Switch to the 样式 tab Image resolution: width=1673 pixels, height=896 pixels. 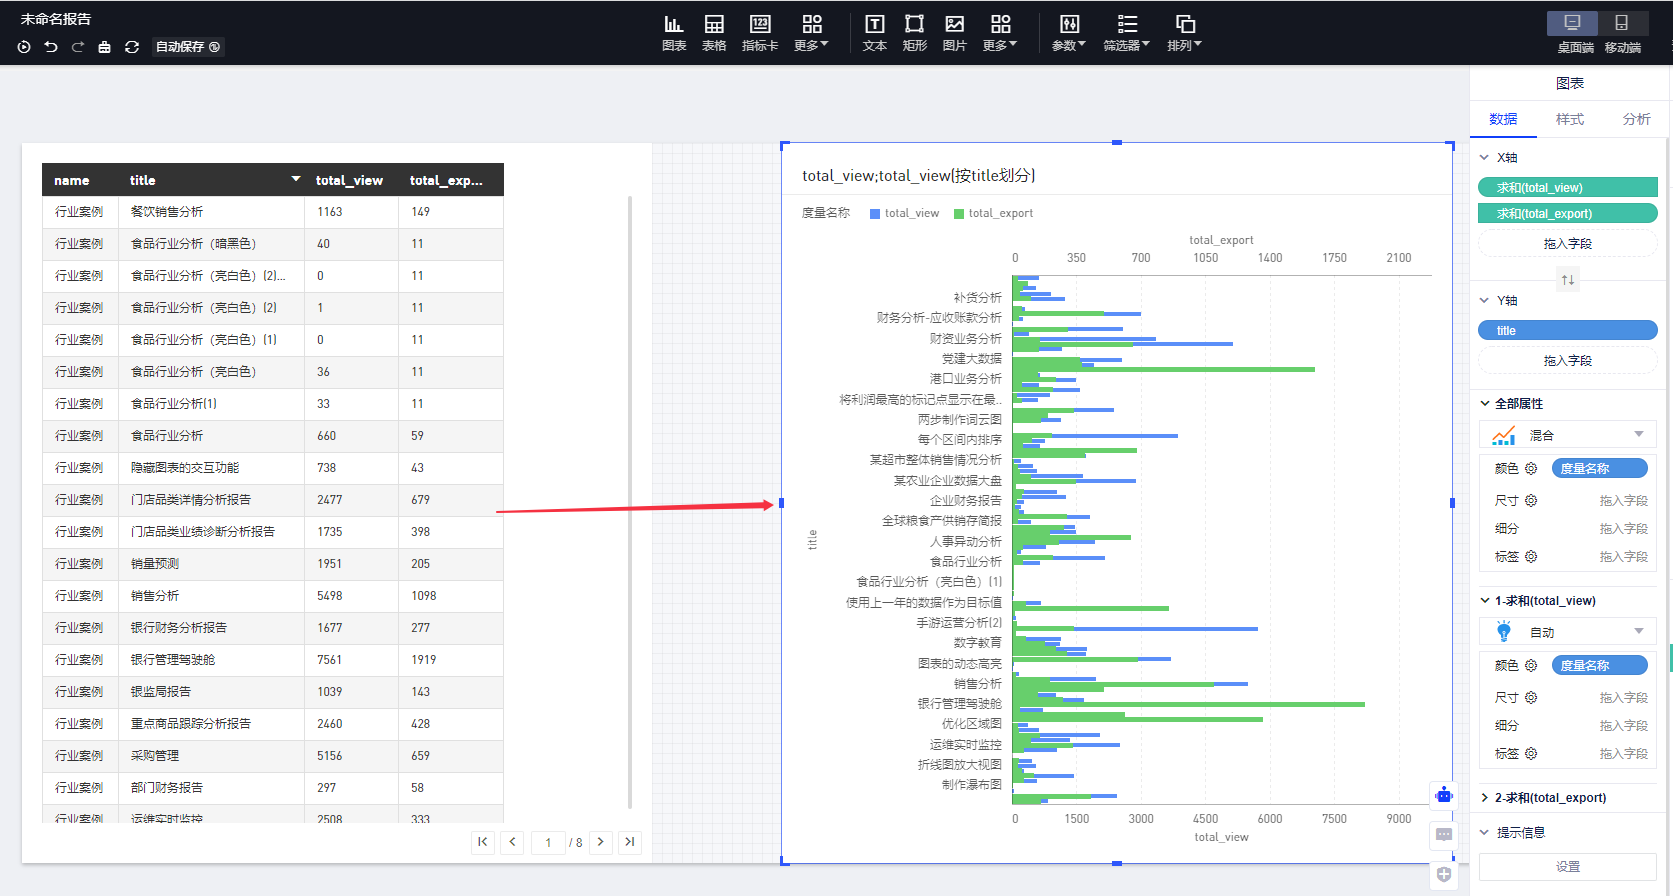(1569, 119)
